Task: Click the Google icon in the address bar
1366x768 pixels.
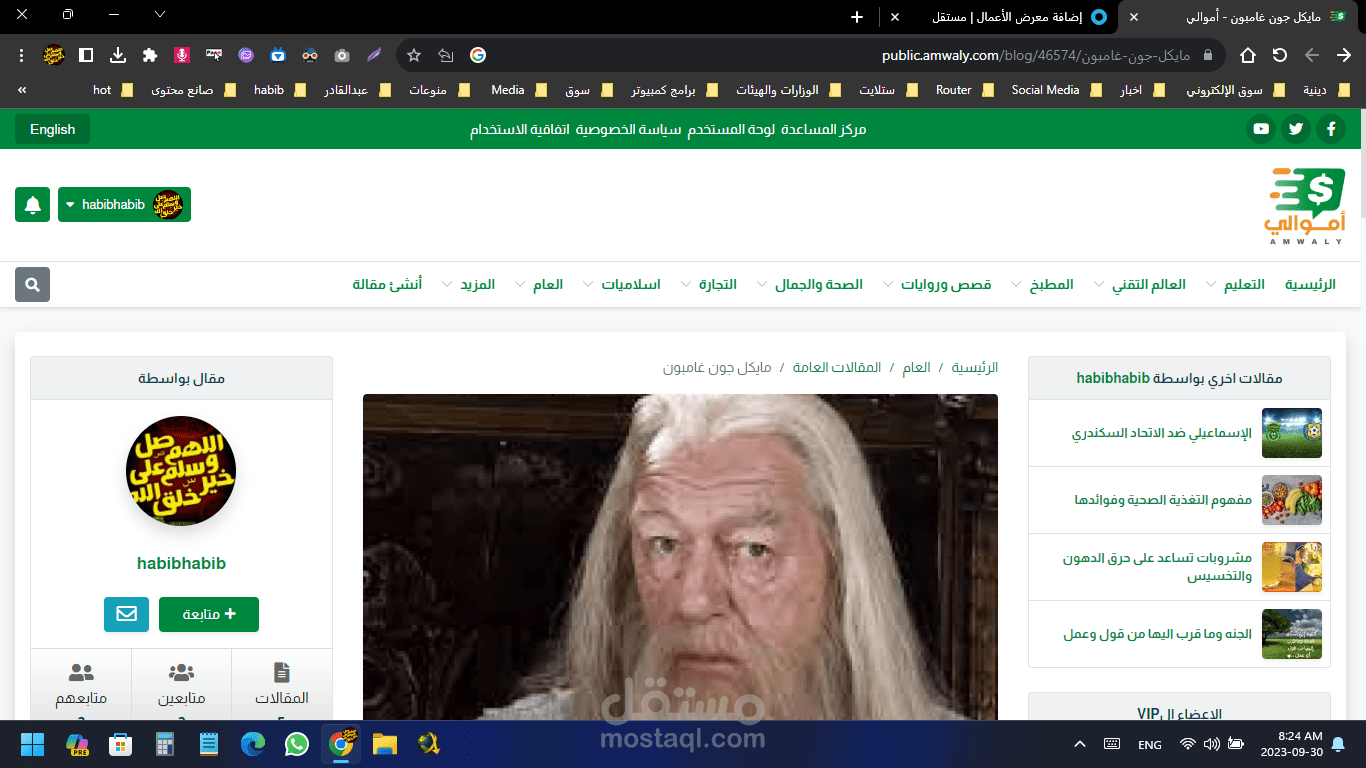Action: click(477, 55)
